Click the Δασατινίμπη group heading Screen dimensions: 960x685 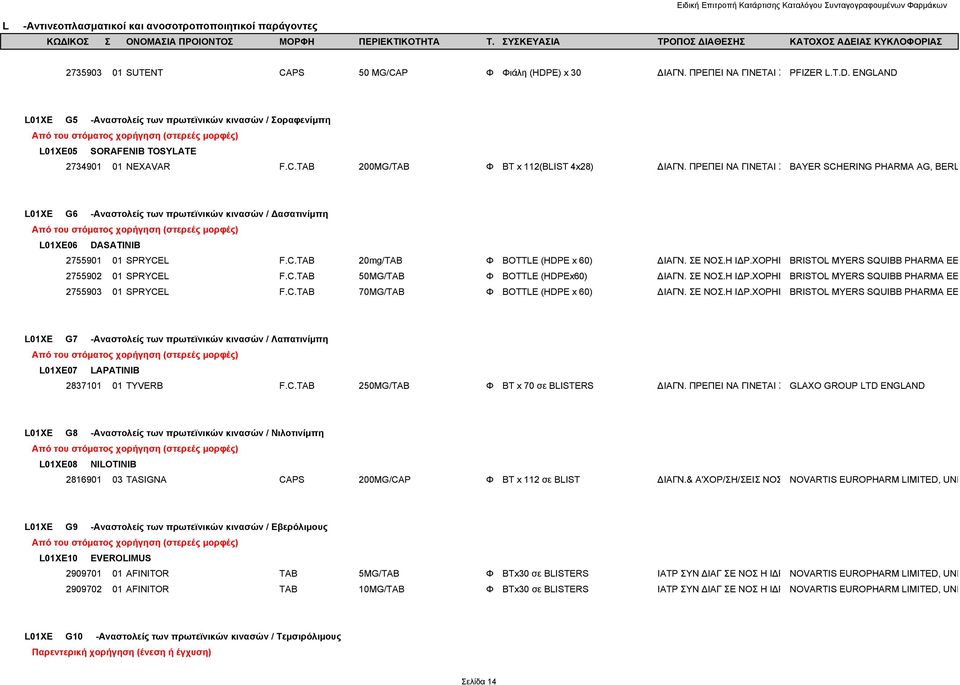pyautogui.click(x=209, y=214)
